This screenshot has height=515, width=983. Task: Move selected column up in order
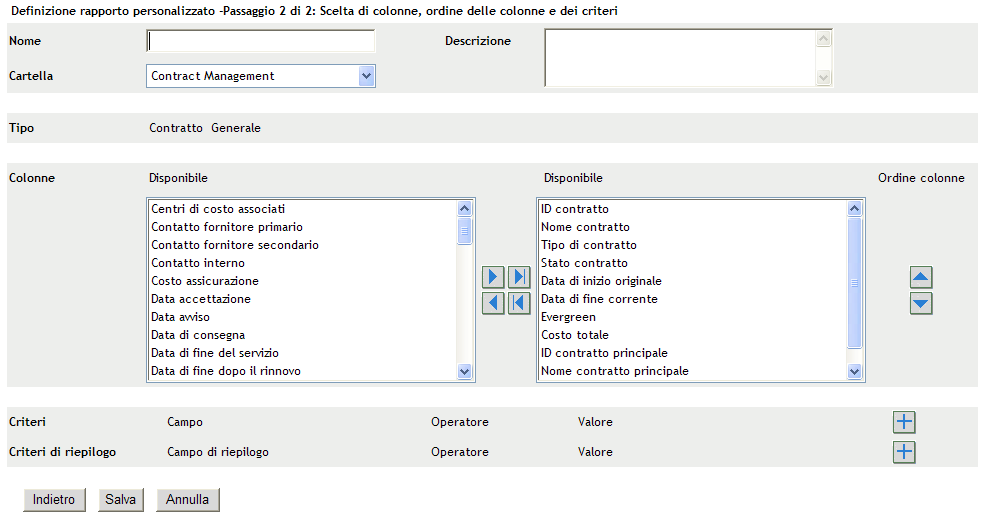coord(921,277)
